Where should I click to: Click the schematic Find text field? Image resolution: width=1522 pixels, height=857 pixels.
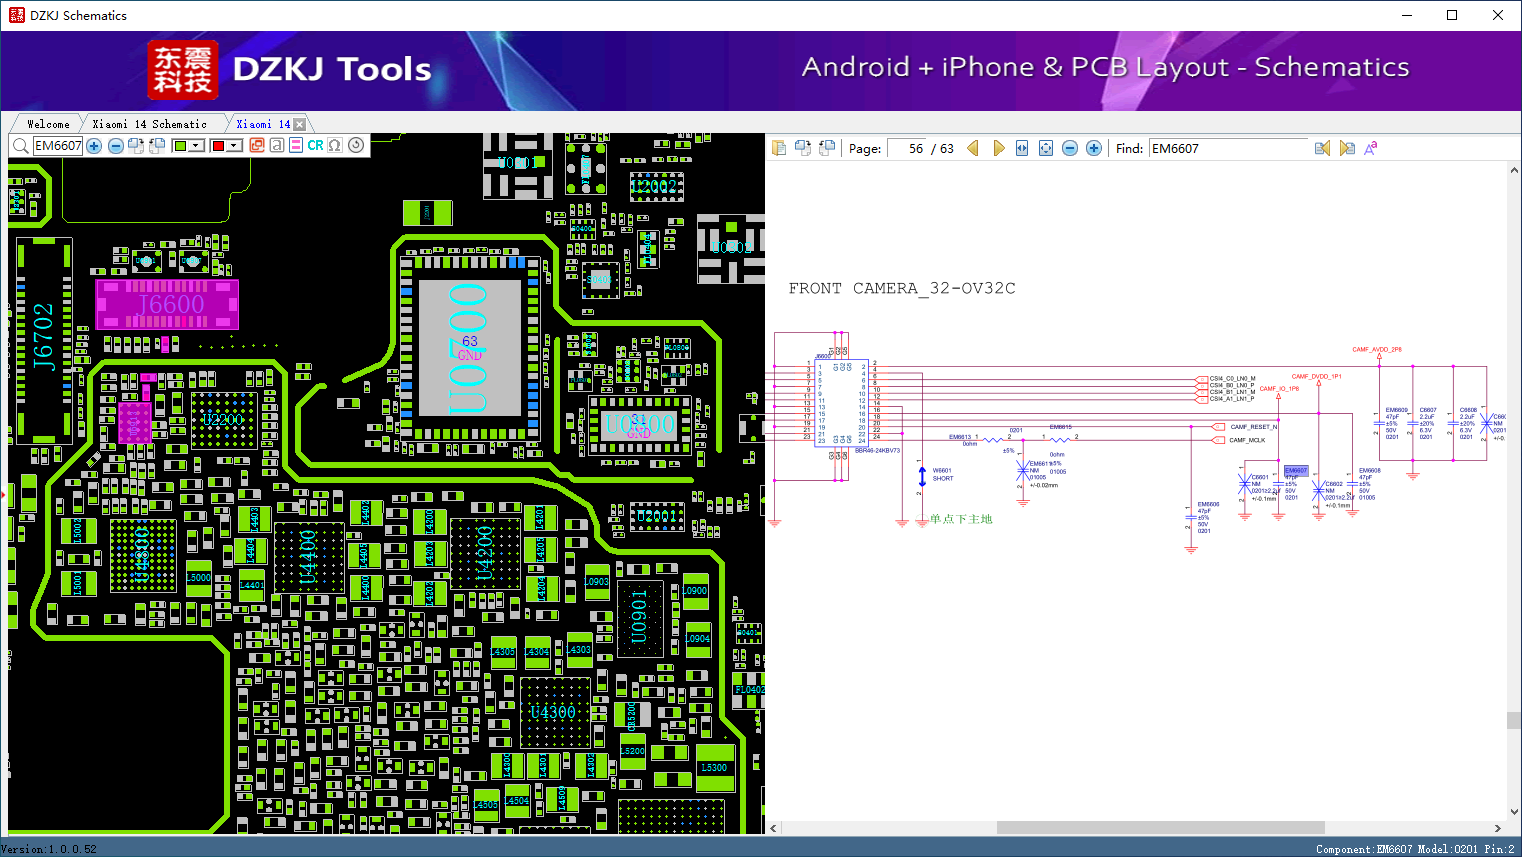click(x=1228, y=148)
